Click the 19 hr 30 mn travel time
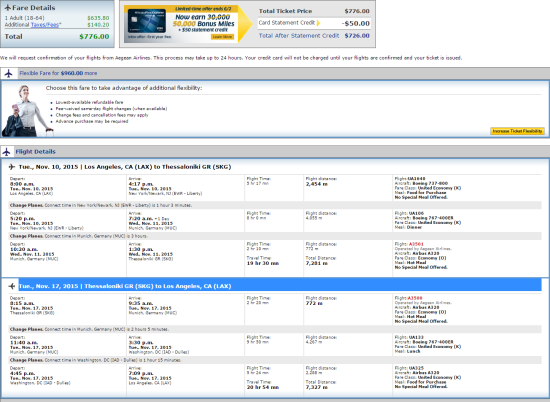The width and height of the screenshot is (550, 402). tap(263, 263)
